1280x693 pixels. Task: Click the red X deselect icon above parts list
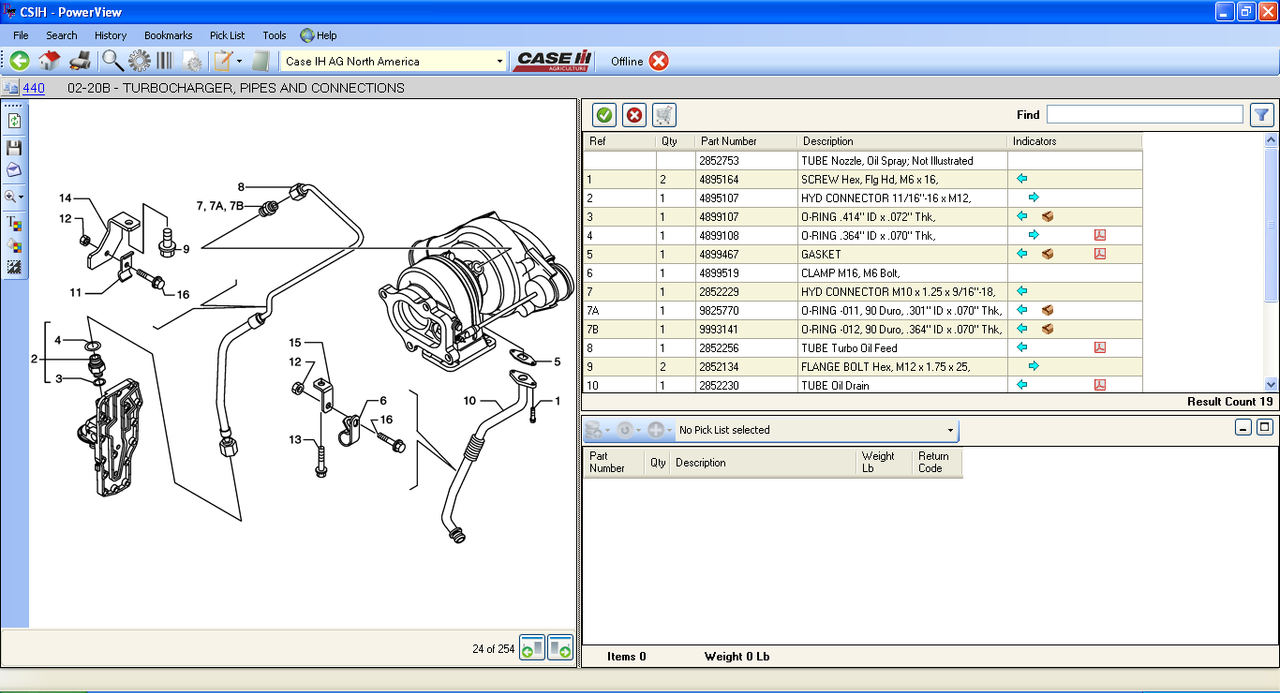(x=634, y=115)
